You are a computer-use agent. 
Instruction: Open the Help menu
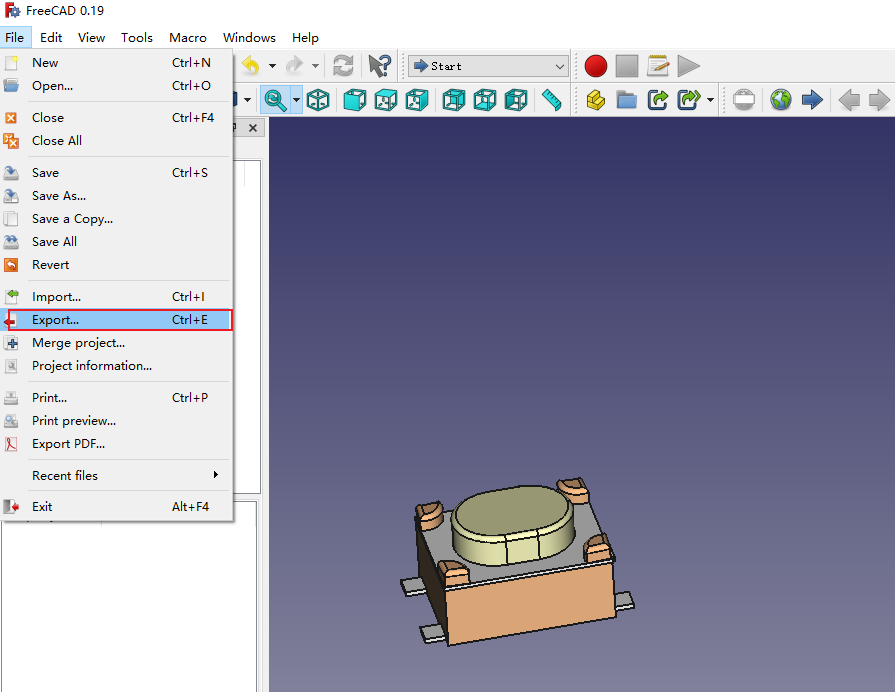[x=305, y=38]
